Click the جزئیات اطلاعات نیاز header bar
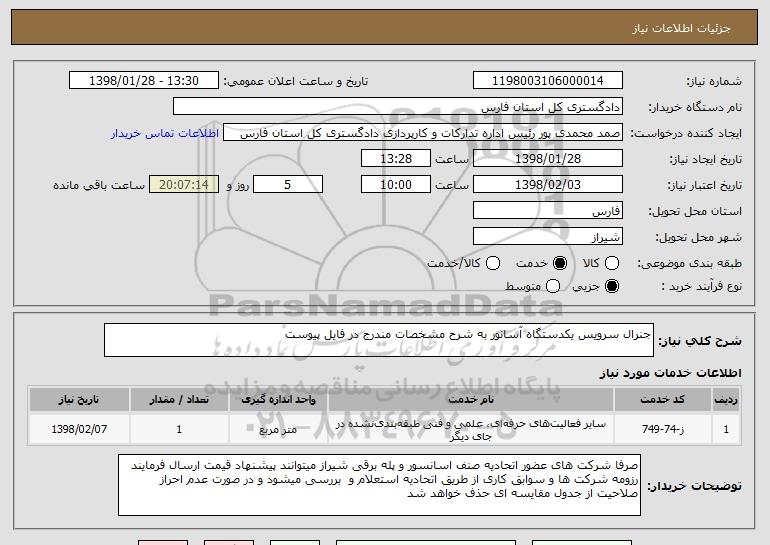This screenshot has width=770, height=545. click(x=385, y=27)
